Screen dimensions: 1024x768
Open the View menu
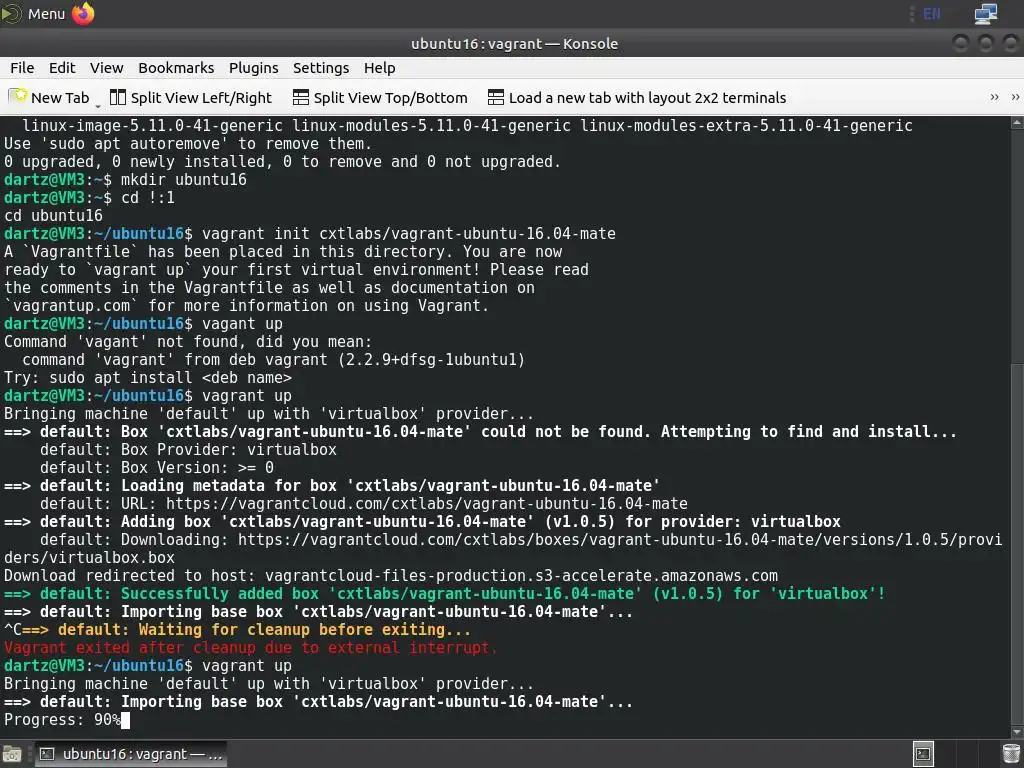[x=106, y=68]
